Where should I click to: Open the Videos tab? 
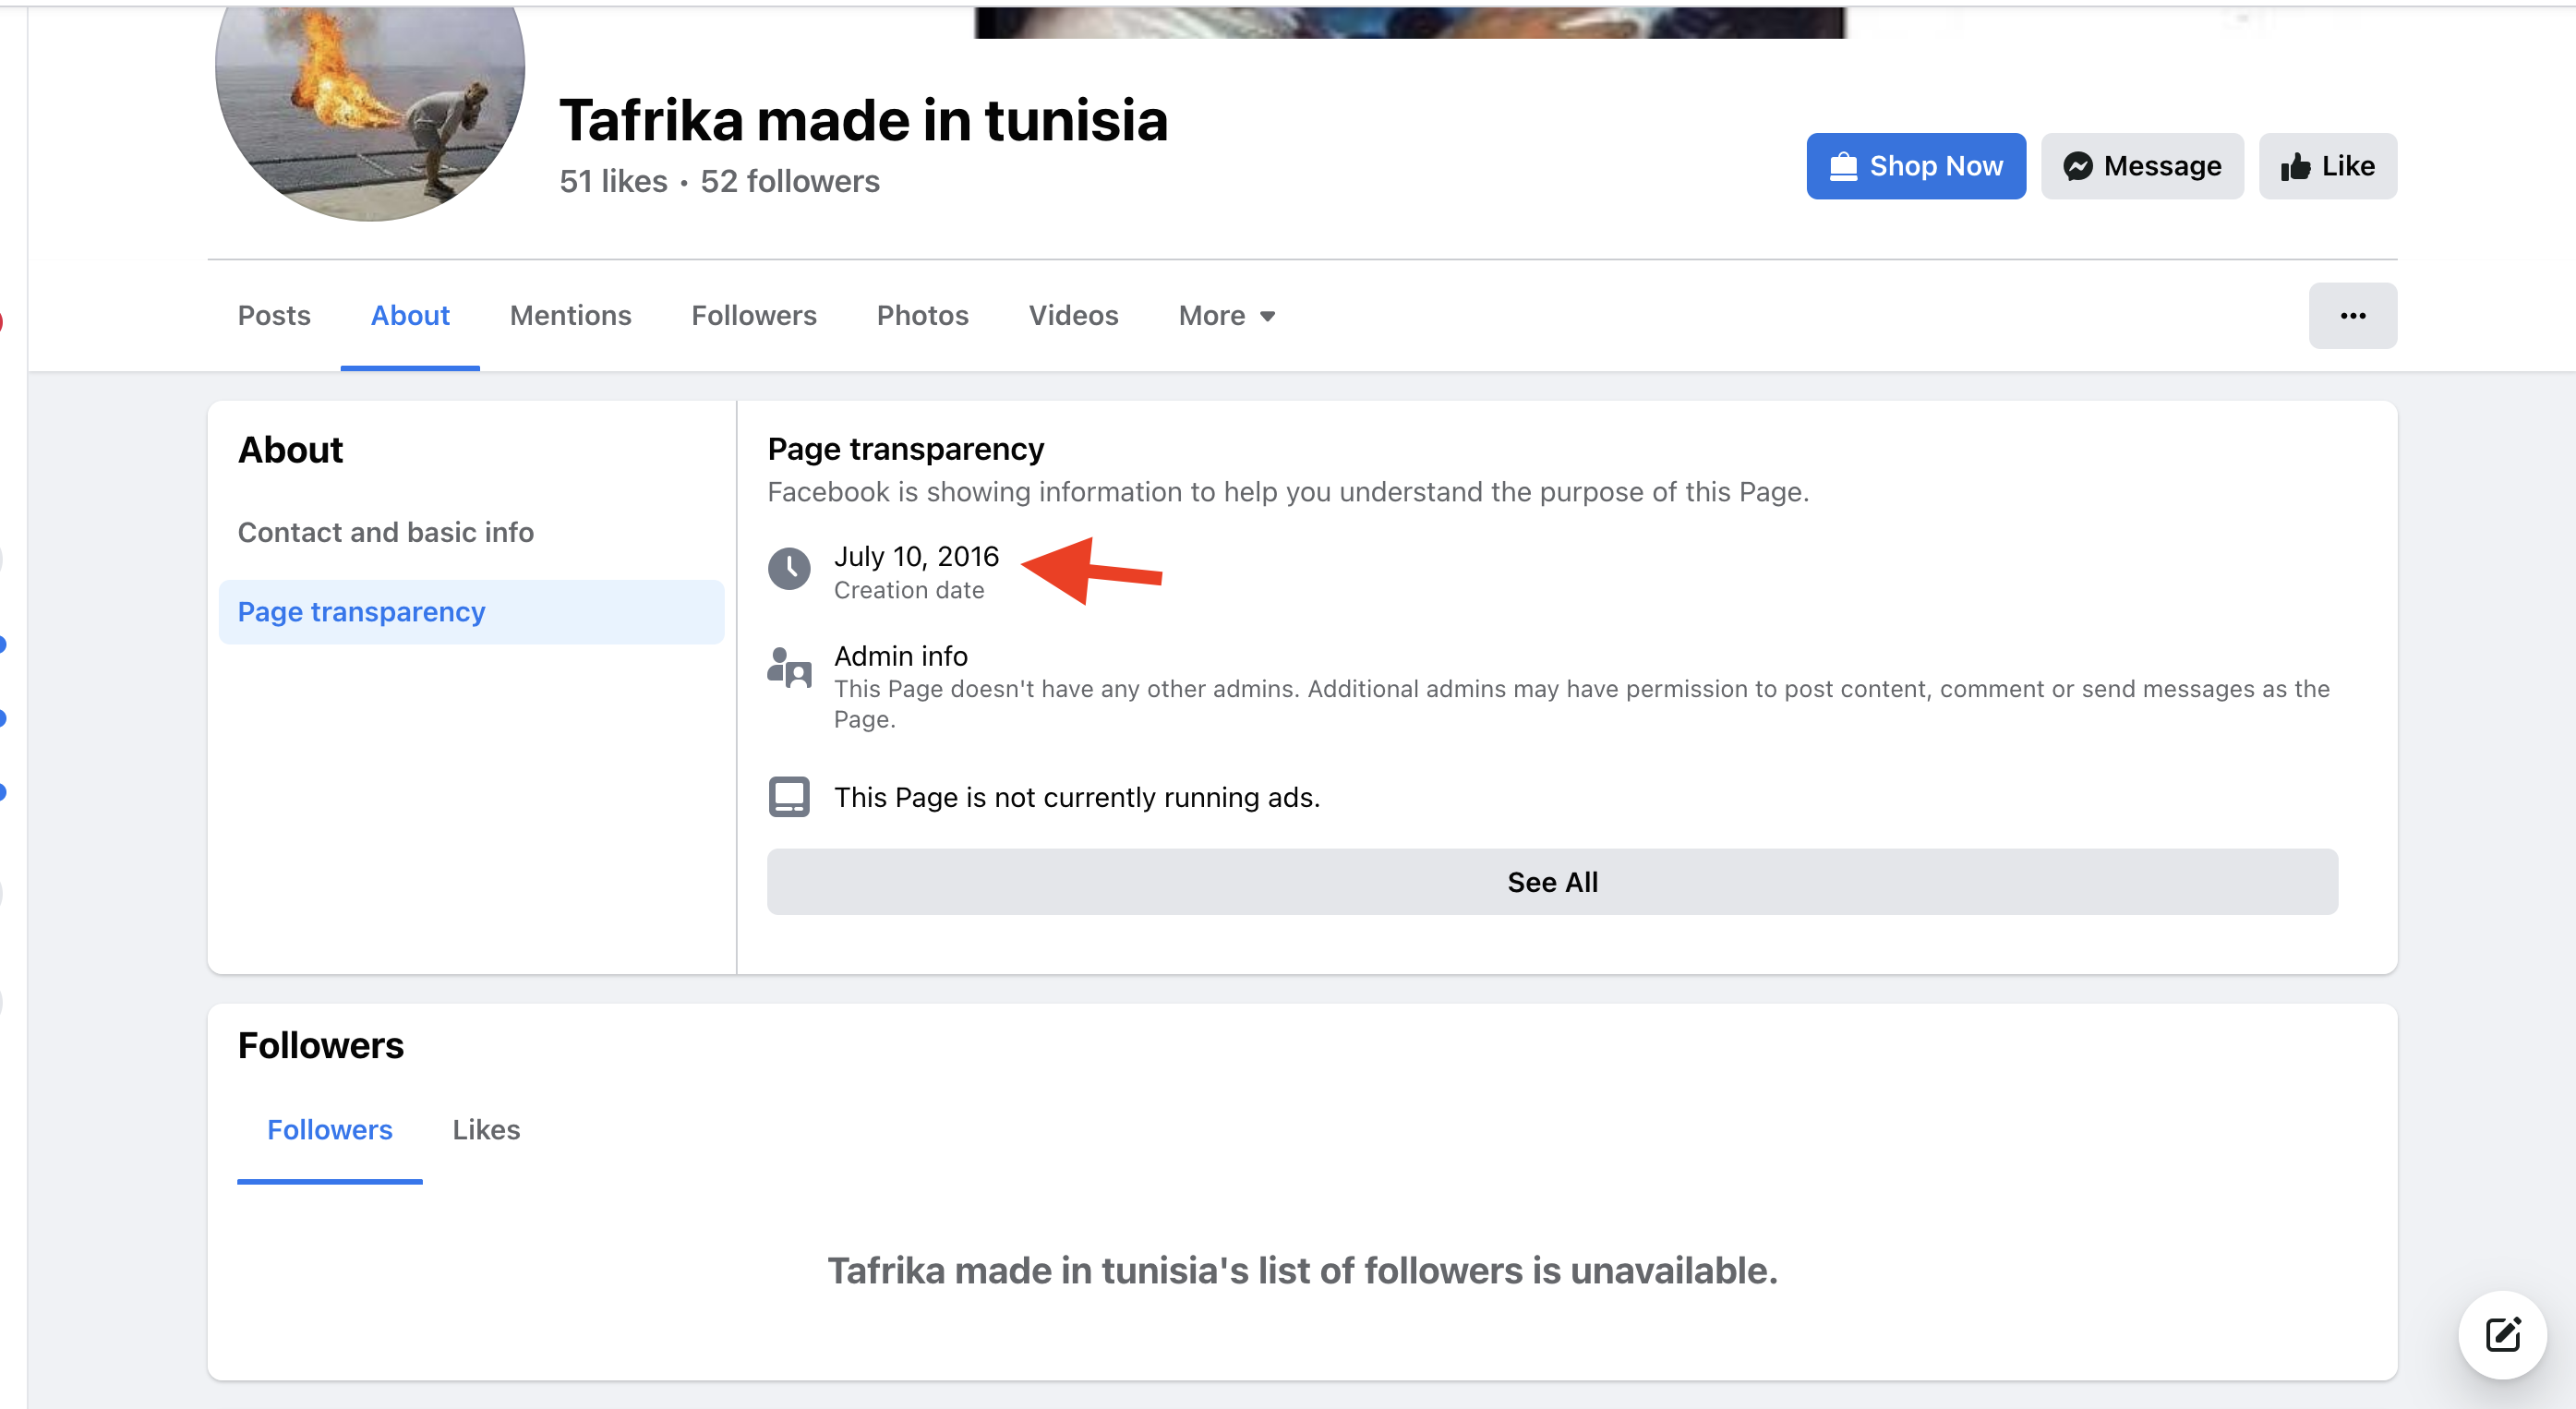point(1073,316)
